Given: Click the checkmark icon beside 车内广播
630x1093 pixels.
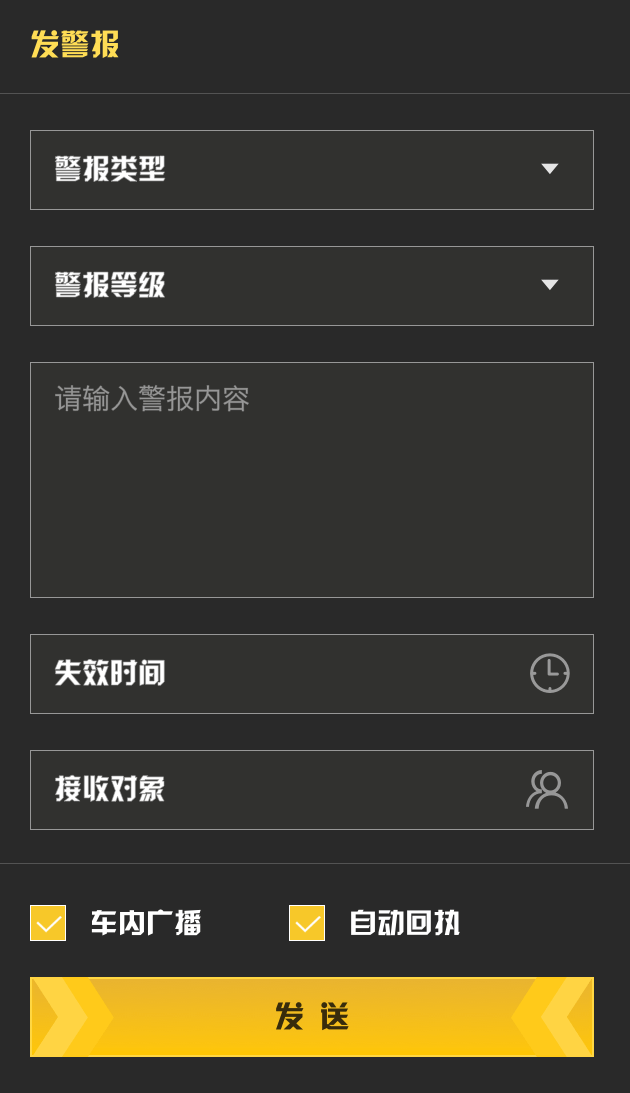Looking at the screenshot, I should 48,924.
